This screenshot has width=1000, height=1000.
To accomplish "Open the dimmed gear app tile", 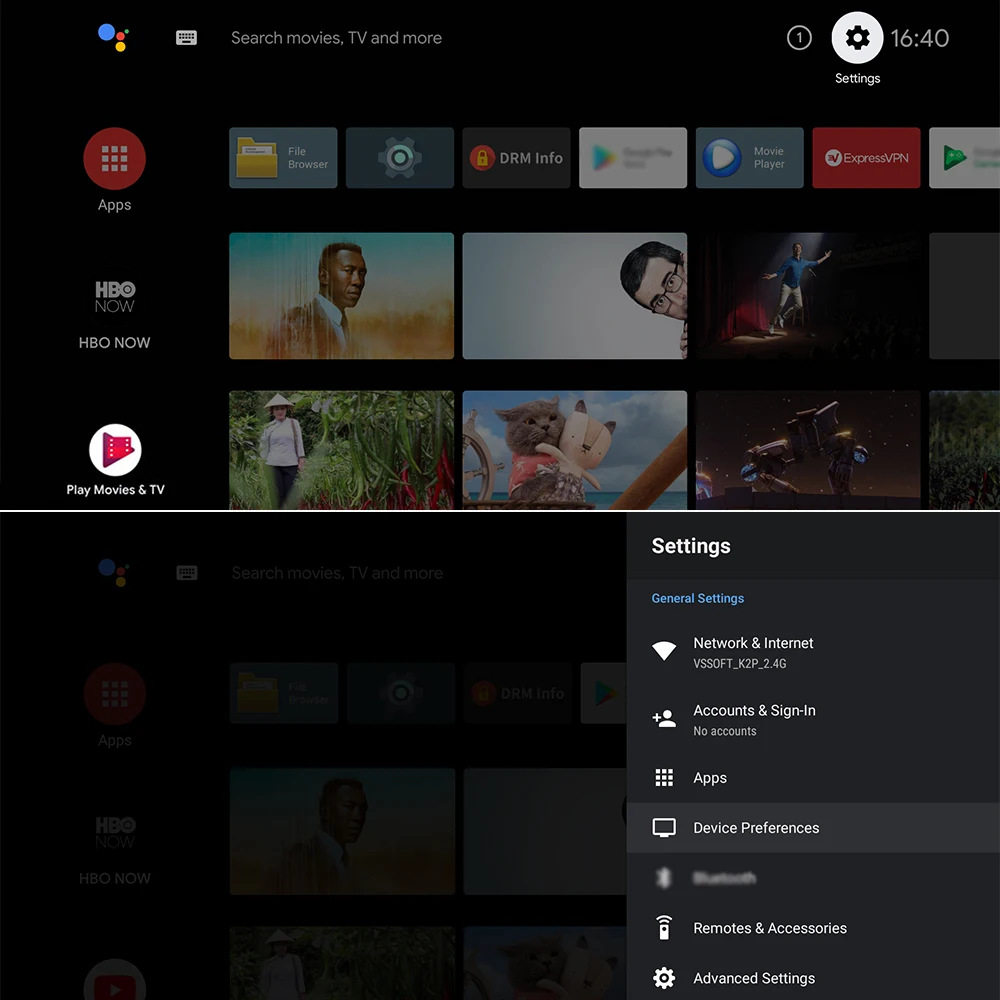I will (x=401, y=693).
